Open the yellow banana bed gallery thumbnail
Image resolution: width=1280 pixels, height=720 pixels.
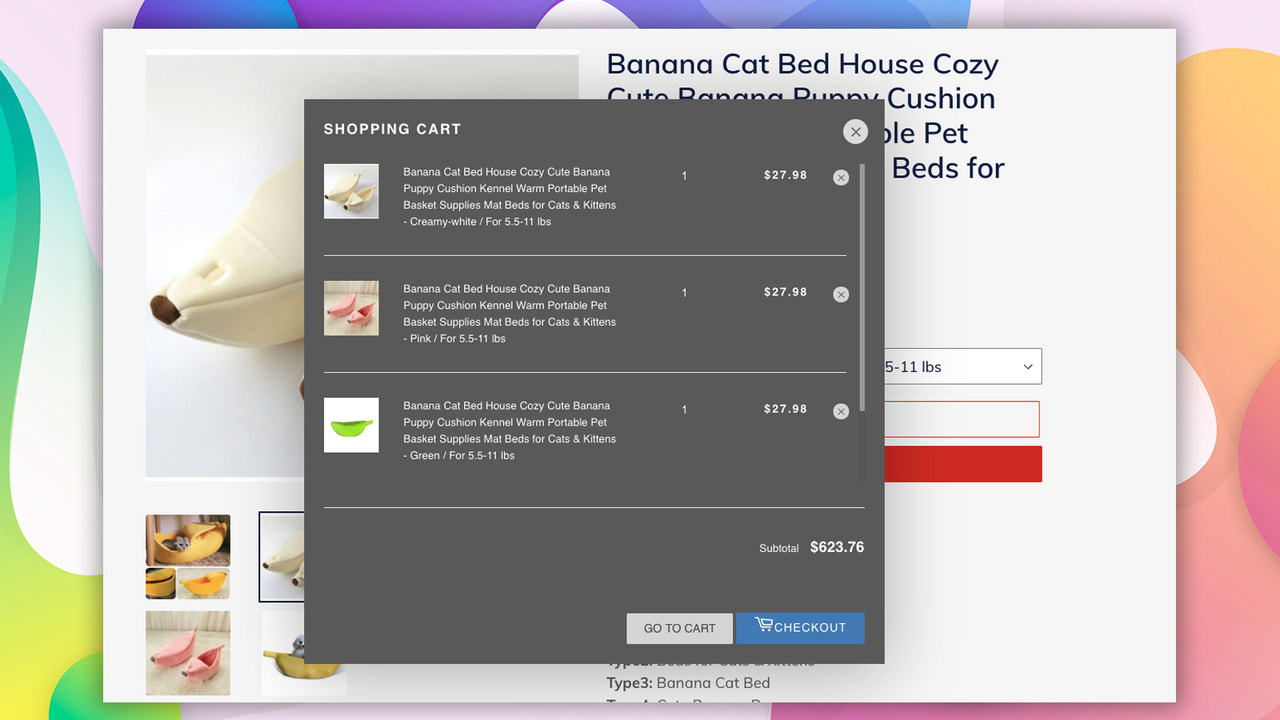(x=187, y=557)
